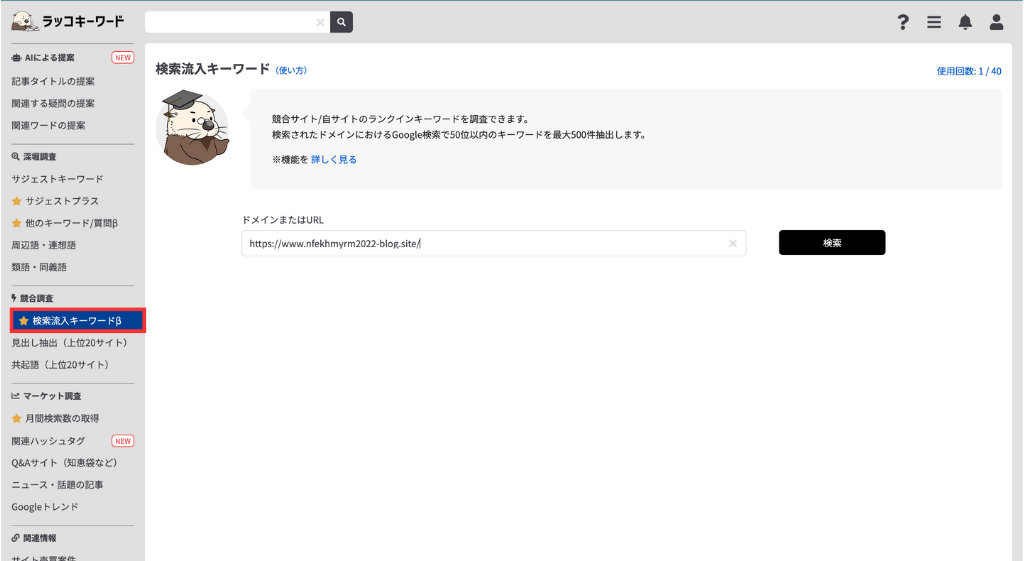The height and width of the screenshot is (561, 1024).
Task: Open 記事タイトルの提案 in sidebar
Action: pyautogui.click(x=53, y=81)
